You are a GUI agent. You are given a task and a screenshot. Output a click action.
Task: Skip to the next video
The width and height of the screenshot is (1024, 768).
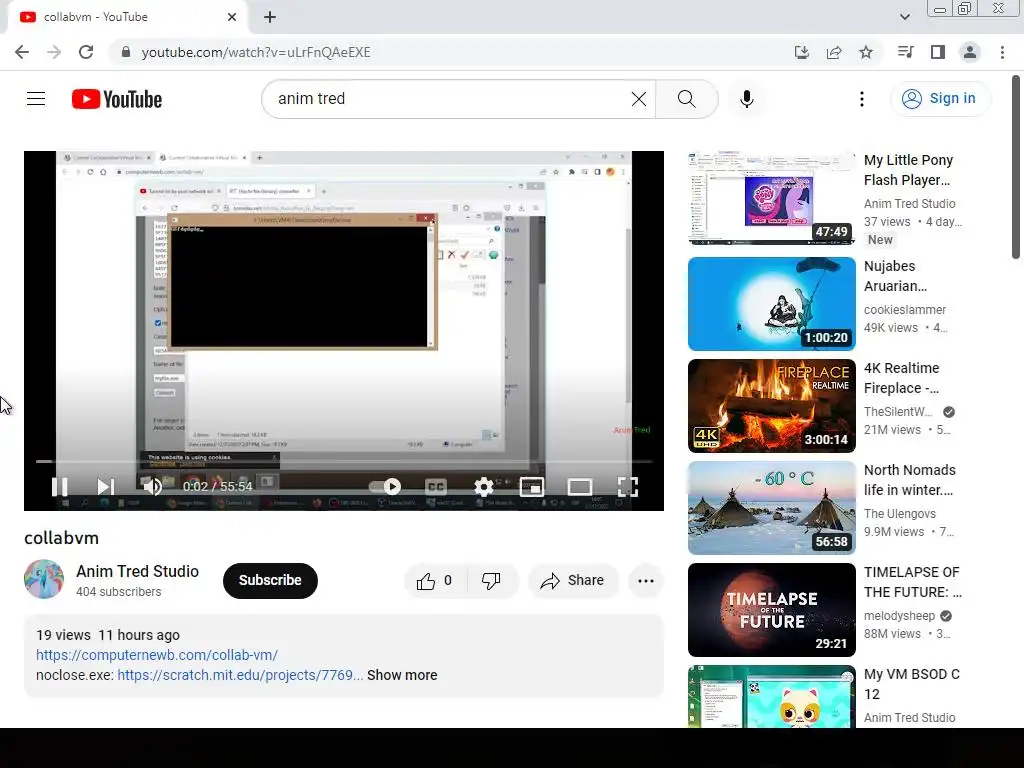click(105, 487)
